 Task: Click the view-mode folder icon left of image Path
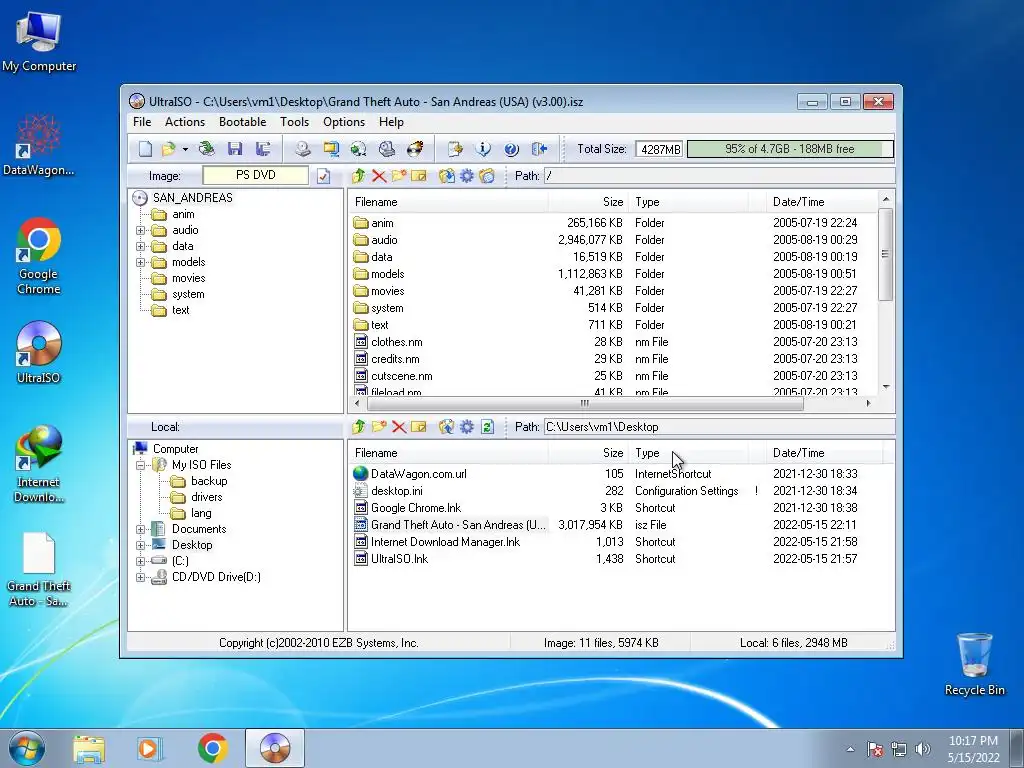pyautogui.click(x=487, y=176)
